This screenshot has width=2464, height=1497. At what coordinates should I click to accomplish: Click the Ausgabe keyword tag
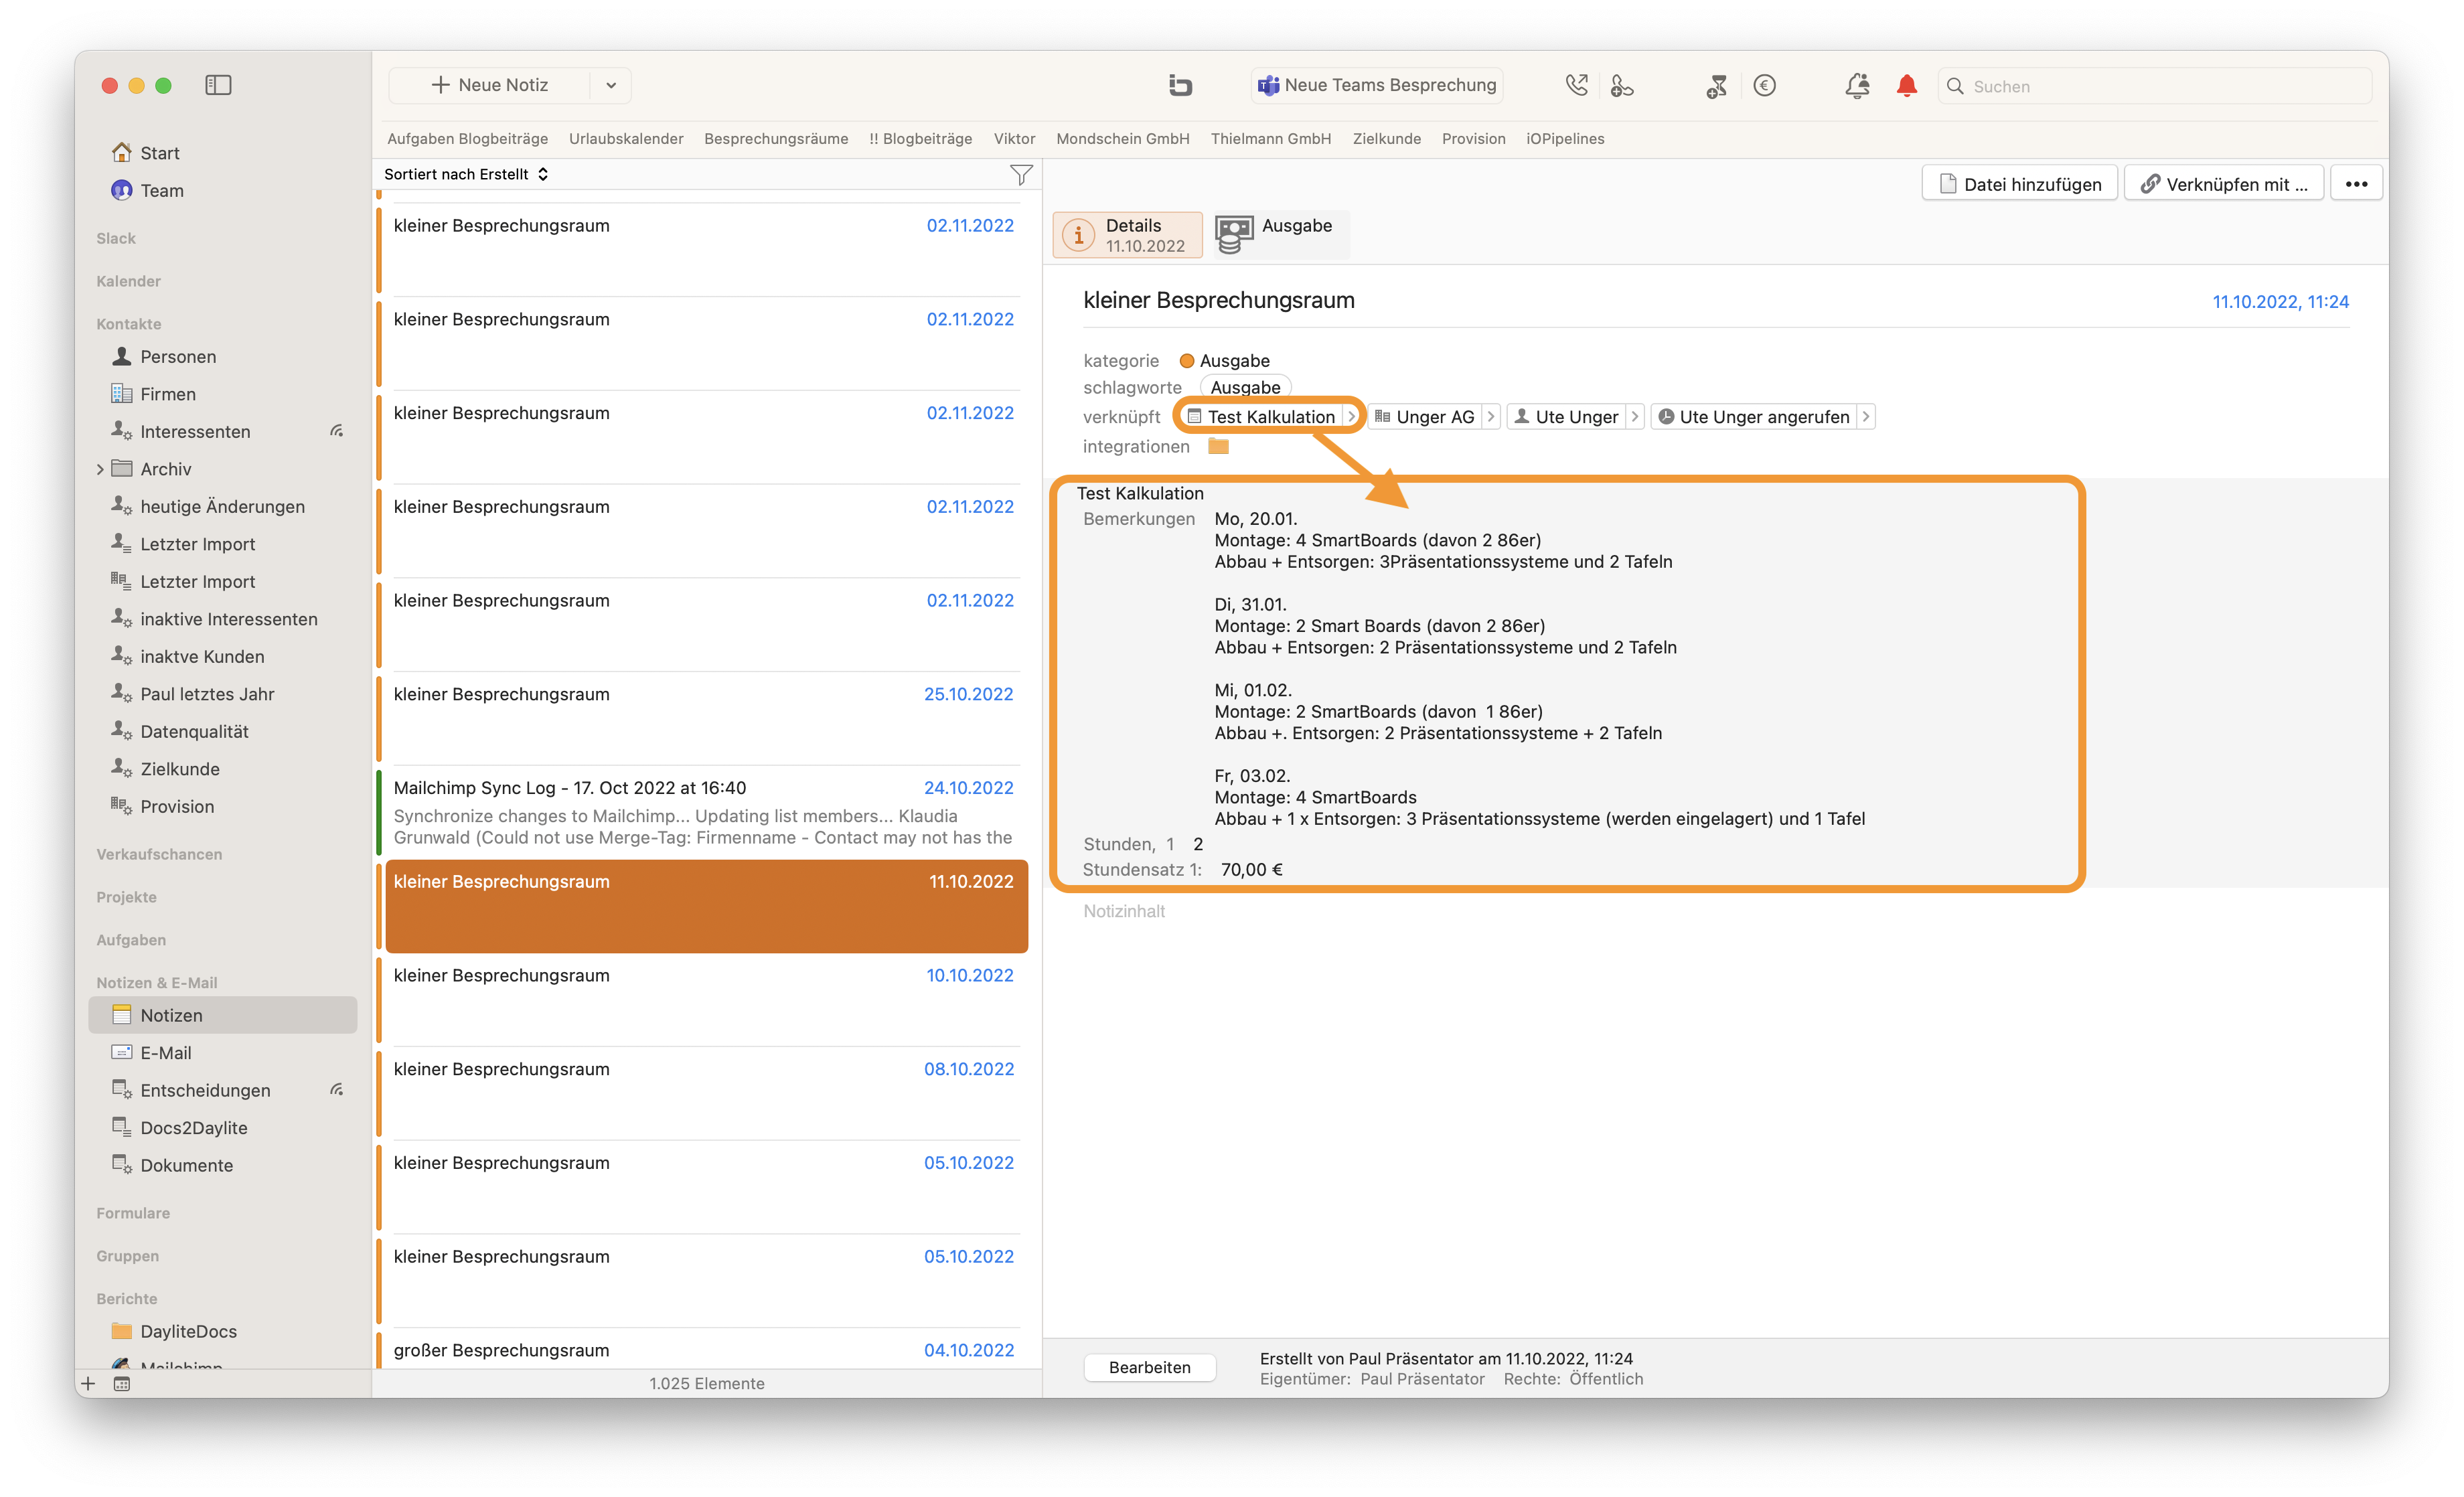click(x=1245, y=387)
